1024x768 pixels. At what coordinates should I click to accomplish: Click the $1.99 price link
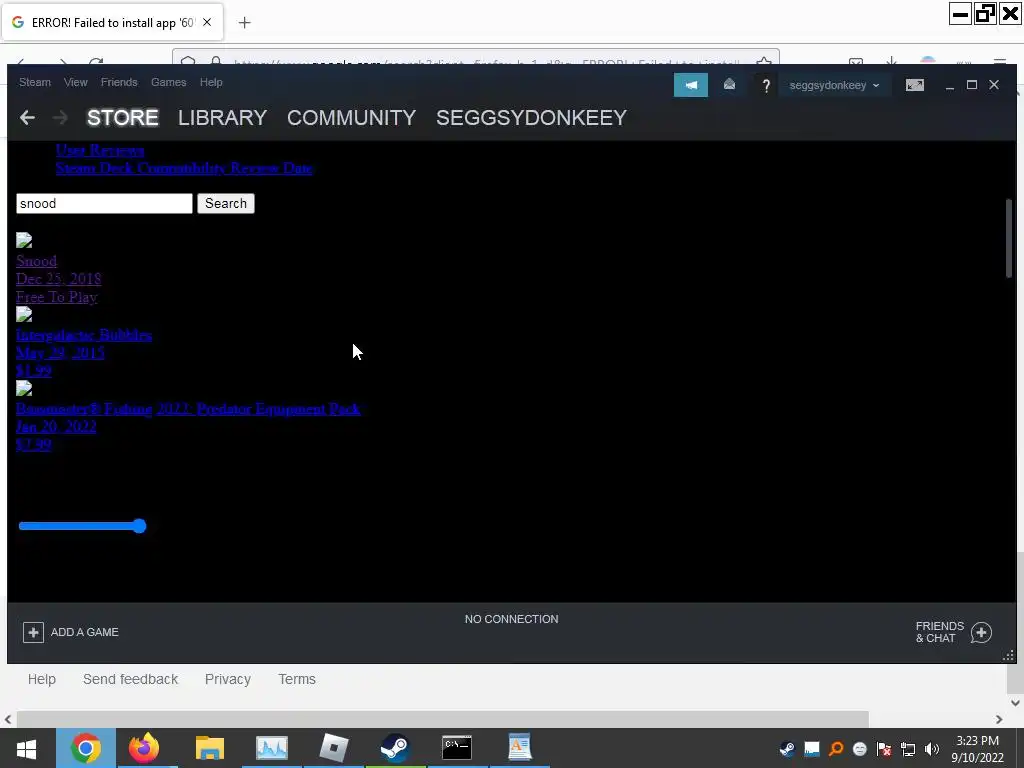point(33,371)
